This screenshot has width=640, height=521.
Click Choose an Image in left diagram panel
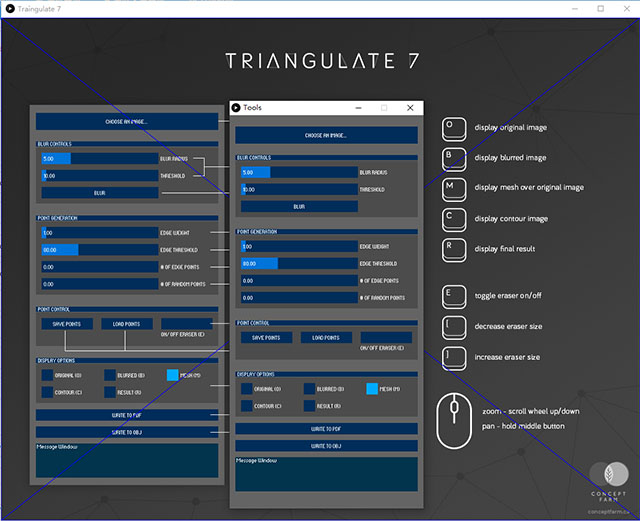pos(127,122)
